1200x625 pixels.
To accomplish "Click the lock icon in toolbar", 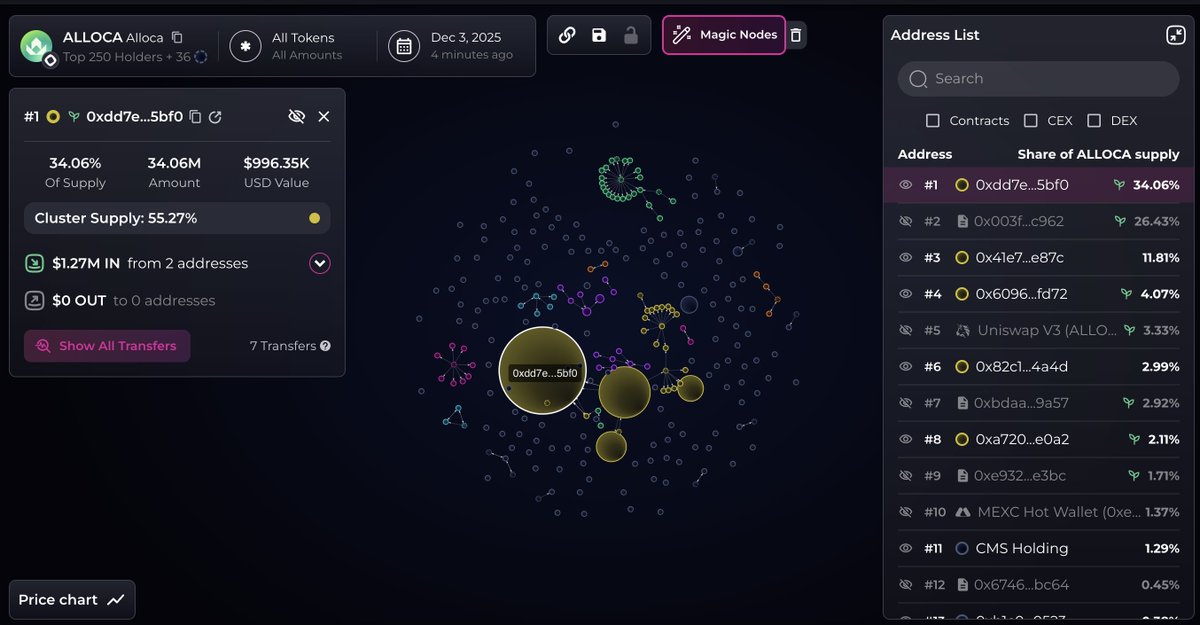I will click(630, 36).
